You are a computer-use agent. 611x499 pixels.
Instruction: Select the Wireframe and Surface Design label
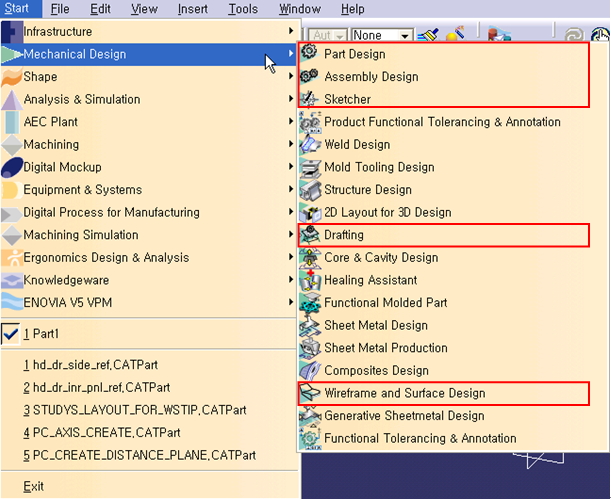[x=405, y=393]
